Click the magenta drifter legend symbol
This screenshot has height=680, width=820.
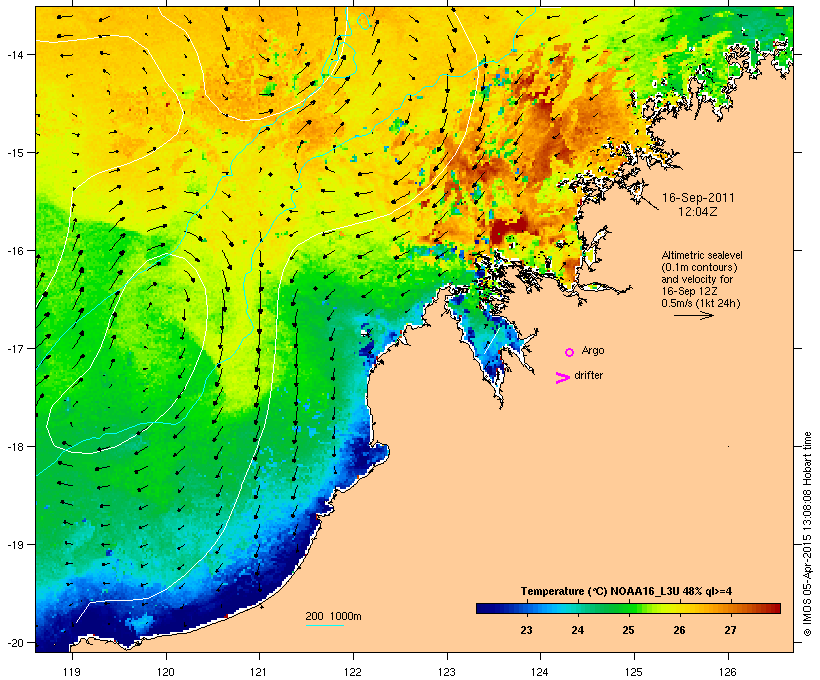[x=563, y=377]
